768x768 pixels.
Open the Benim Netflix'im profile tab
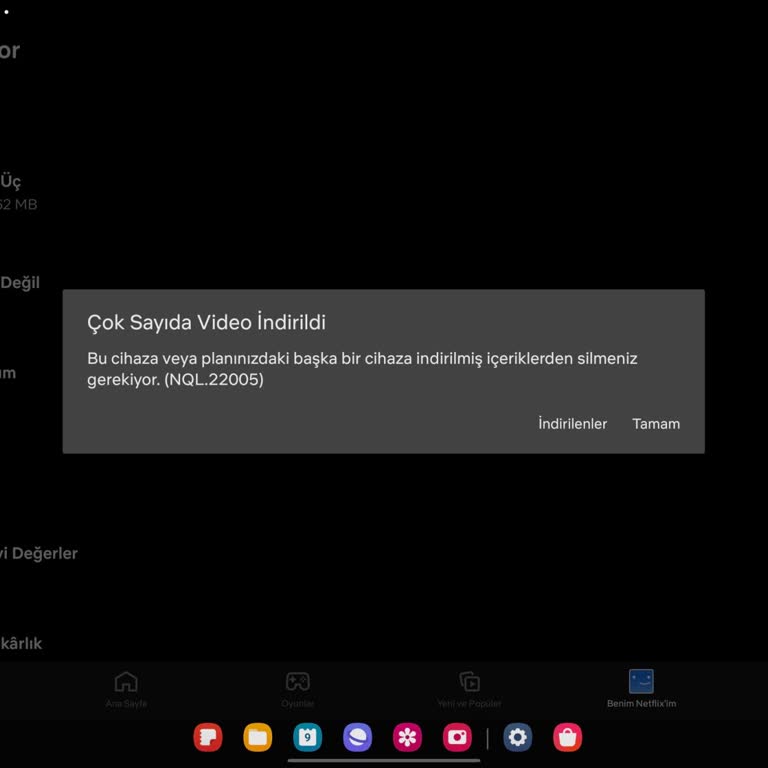click(x=641, y=690)
